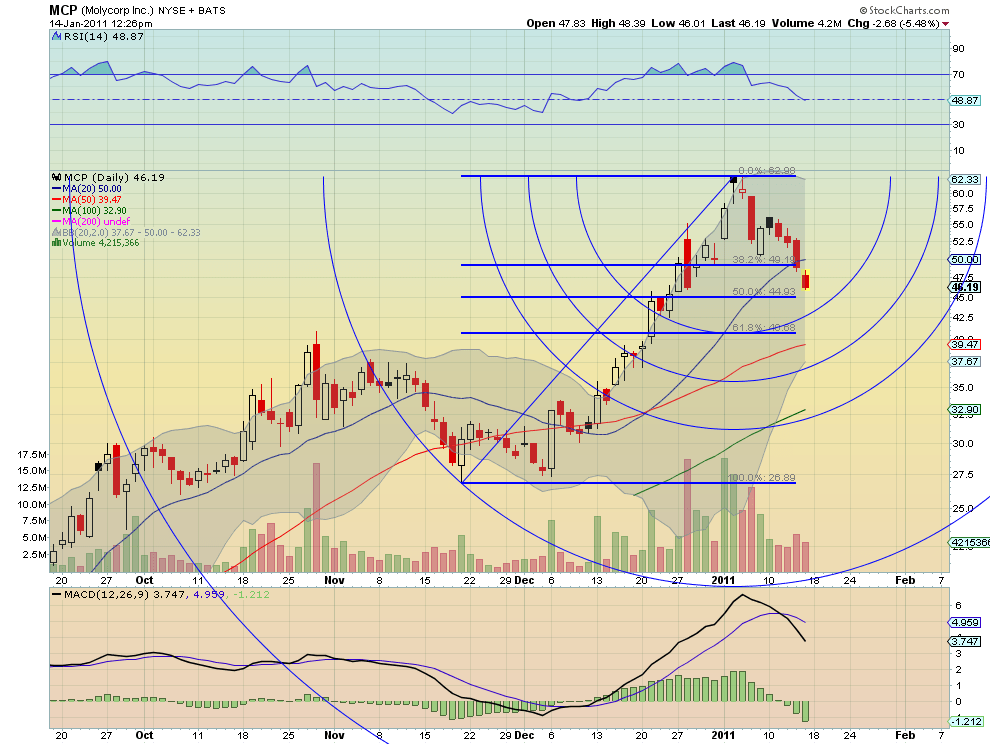Click the 50.00 MA price tag on axis
This screenshot has width=990, height=744.
[x=965, y=260]
